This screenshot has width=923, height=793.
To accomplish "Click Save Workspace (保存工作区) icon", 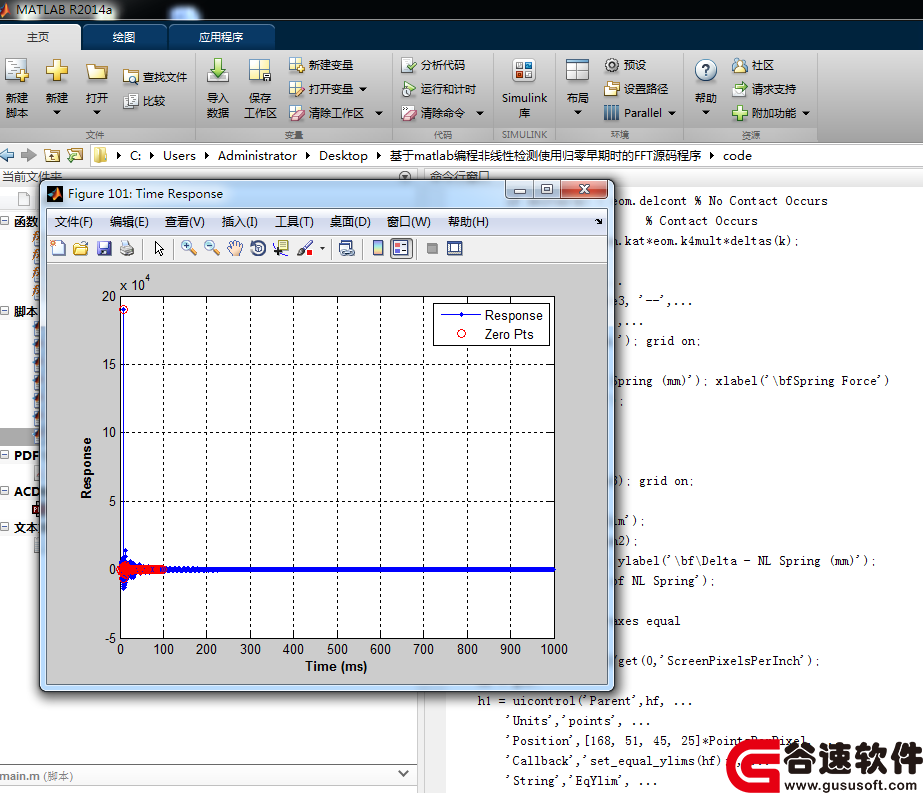I will tap(260, 71).
